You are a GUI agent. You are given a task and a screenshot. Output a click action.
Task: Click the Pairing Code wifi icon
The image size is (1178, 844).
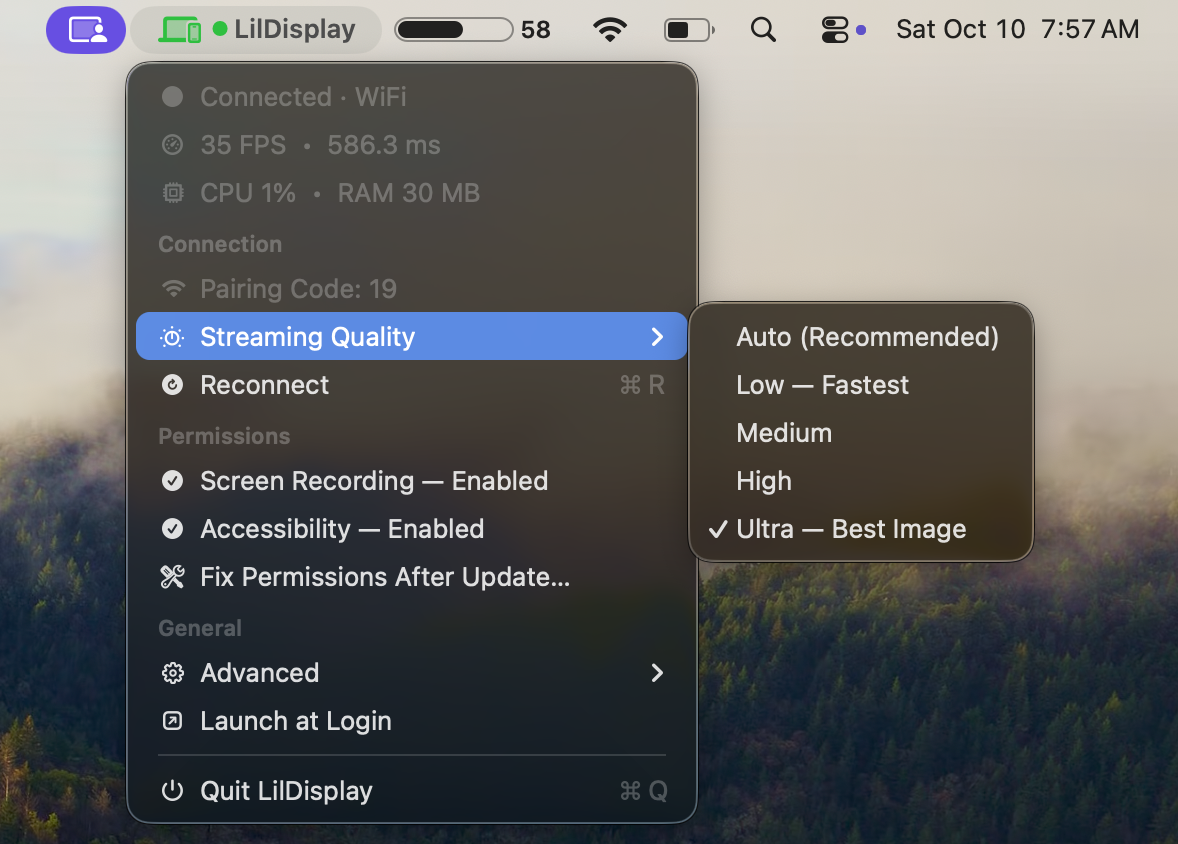(174, 289)
